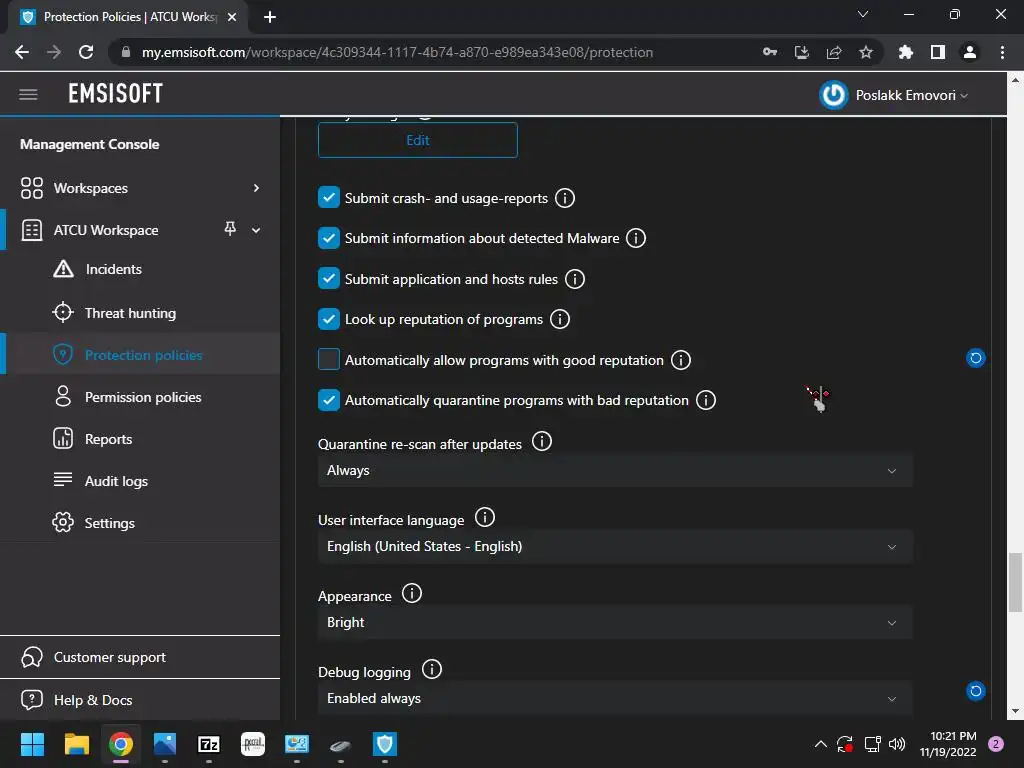The width and height of the screenshot is (1024, 768).
Task: Reset the Debug logging setting to default
Action: point(976,691)
